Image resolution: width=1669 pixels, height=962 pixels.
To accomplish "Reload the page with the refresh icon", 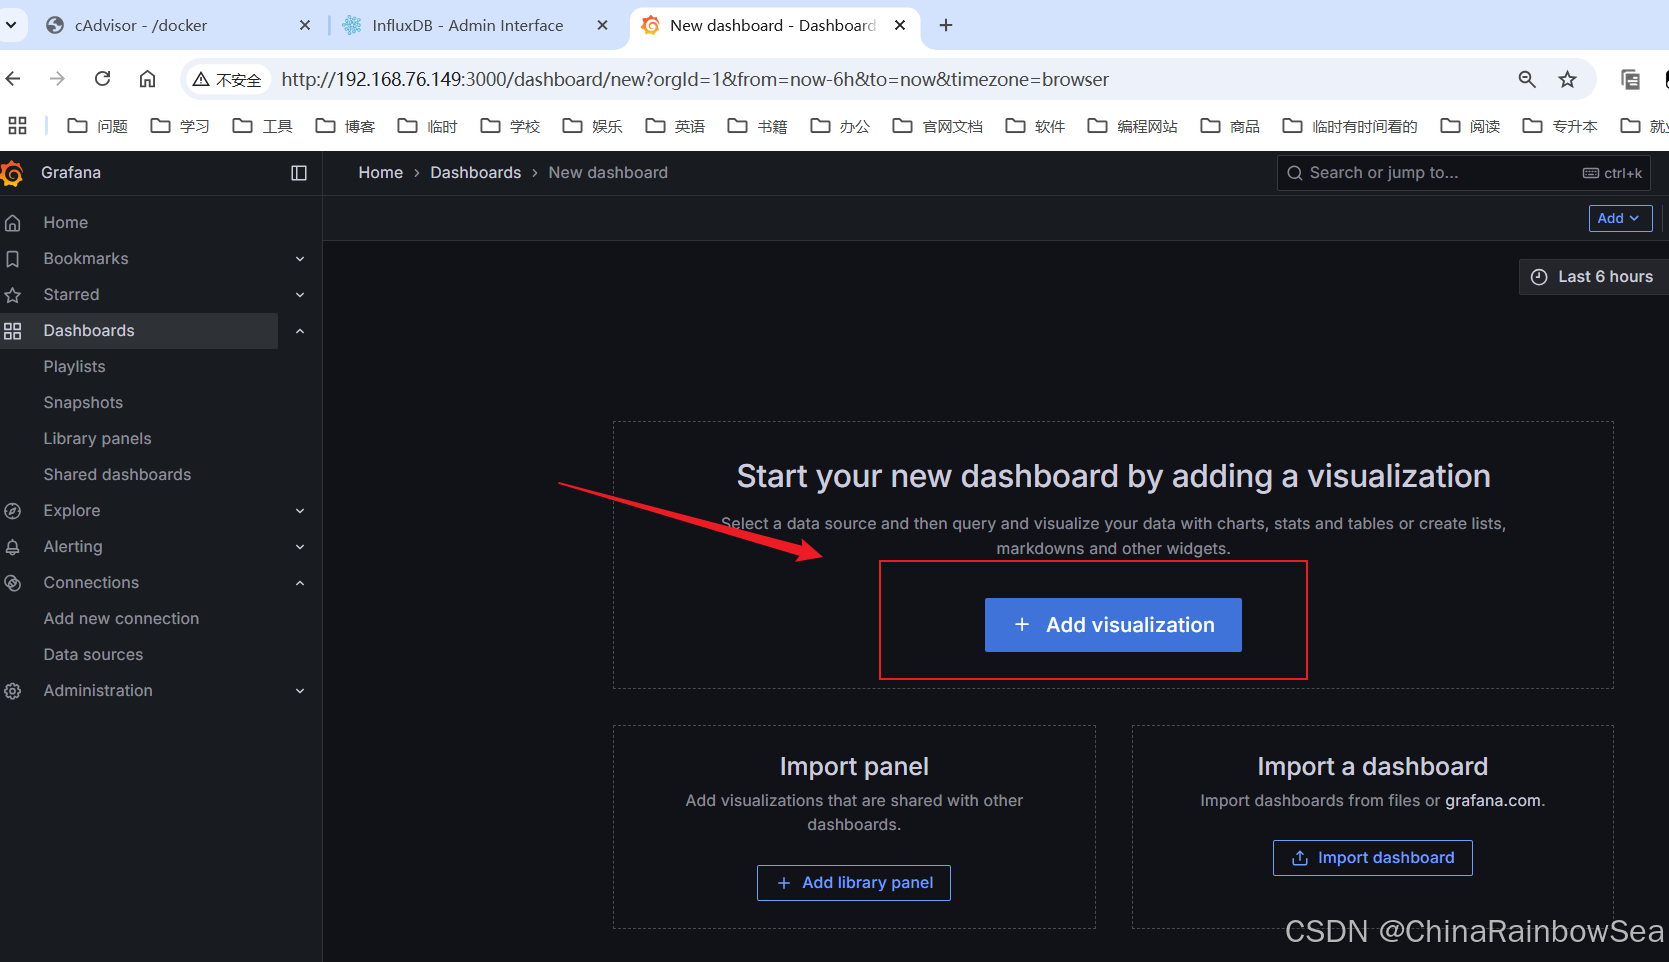I will tap(102, 79).
